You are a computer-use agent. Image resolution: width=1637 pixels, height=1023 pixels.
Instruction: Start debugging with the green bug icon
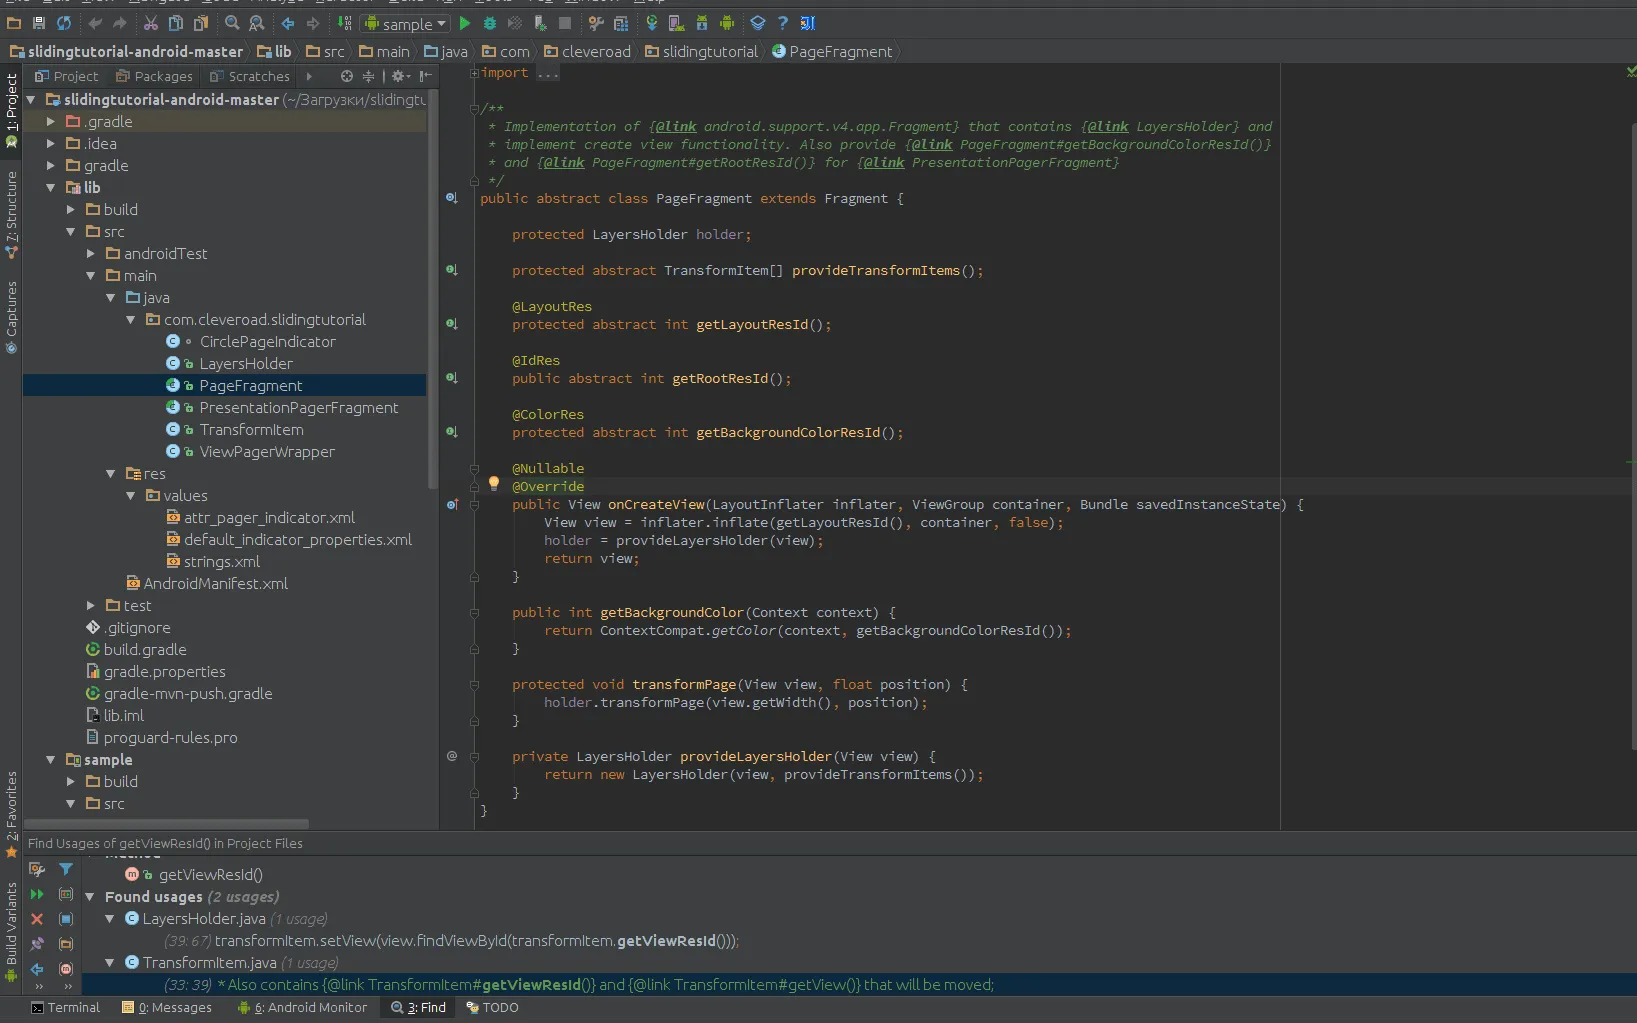tap(490, 23)
